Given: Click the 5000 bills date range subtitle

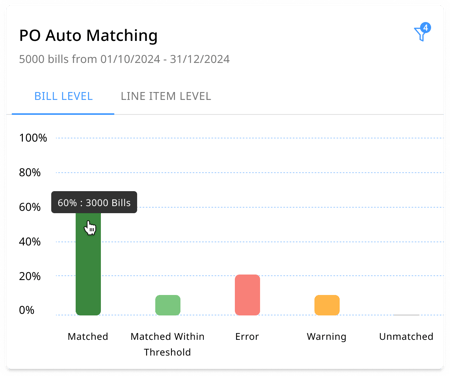Looking at the screenshot, I should (124, 59).
